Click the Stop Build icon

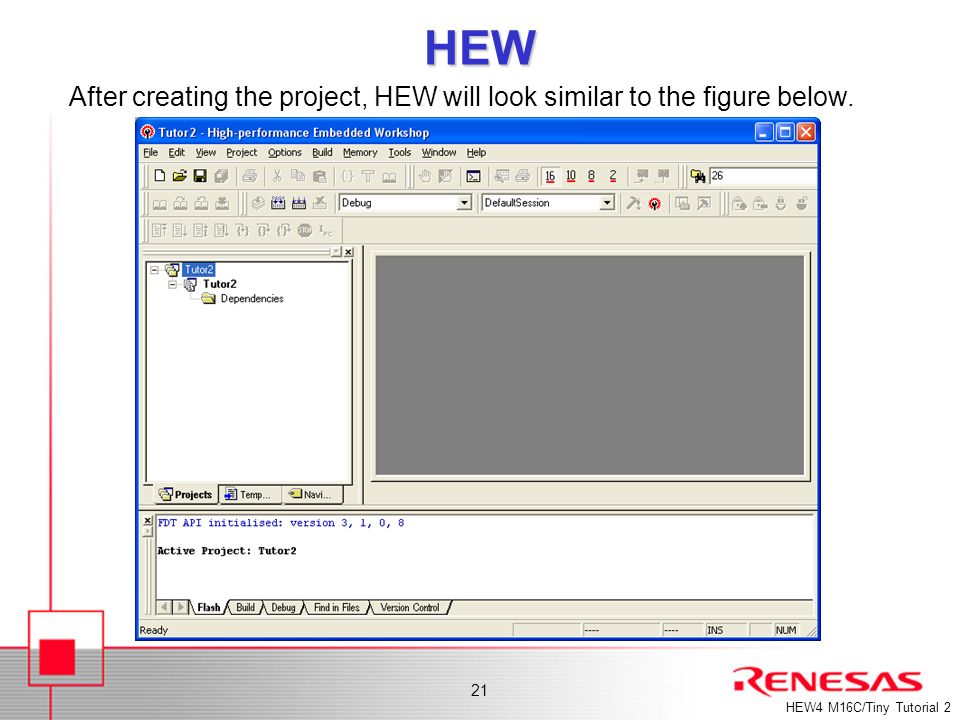click(320, 203)
